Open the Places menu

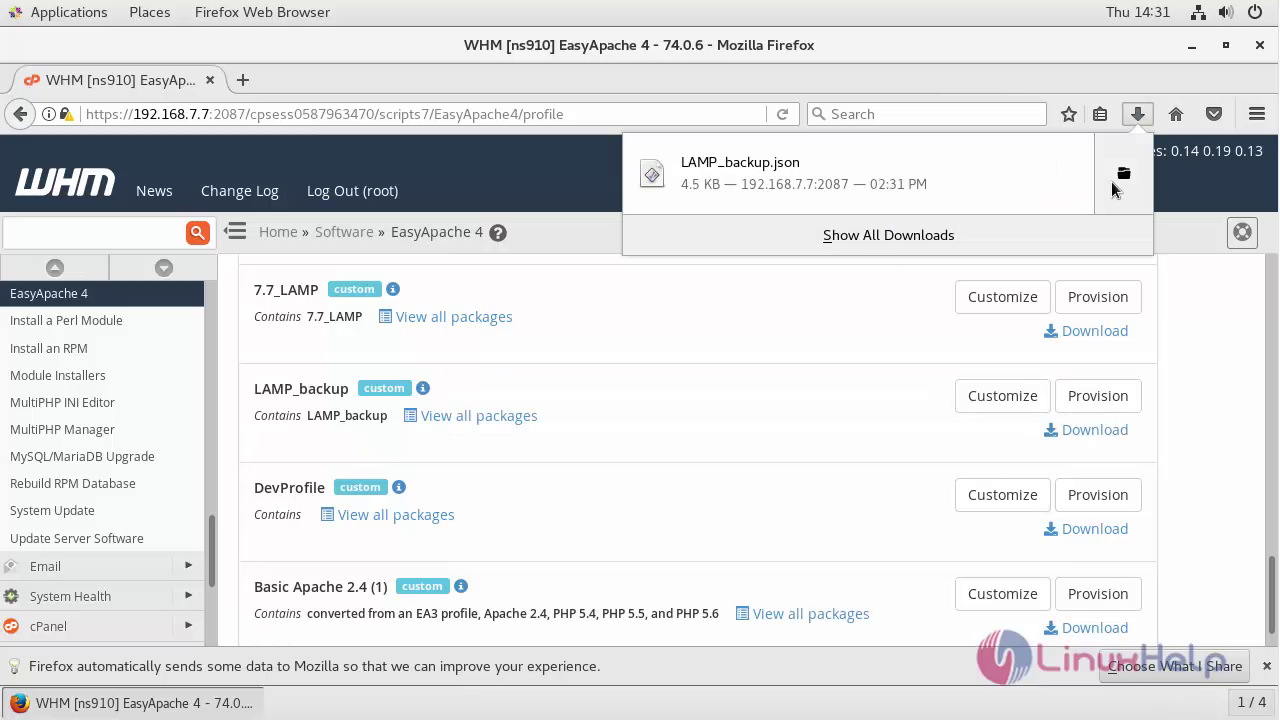[150, 12]
